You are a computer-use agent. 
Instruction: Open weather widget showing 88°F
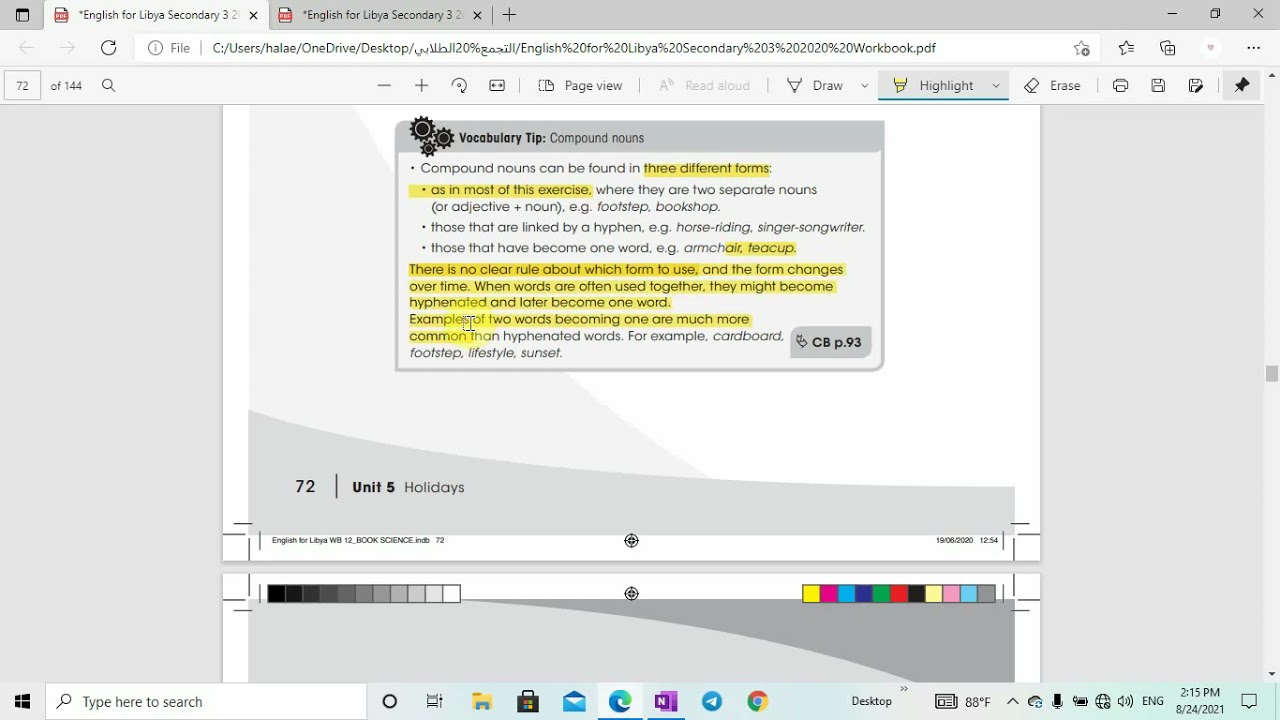(963, 702)
